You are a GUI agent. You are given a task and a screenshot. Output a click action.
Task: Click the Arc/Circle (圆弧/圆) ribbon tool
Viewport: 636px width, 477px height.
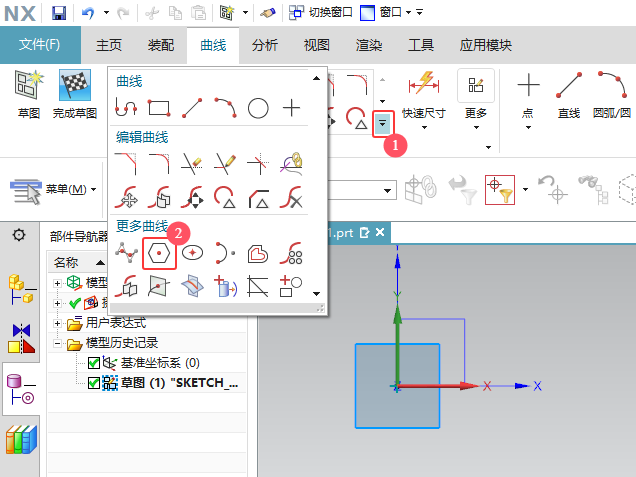[x=612, y=94]
